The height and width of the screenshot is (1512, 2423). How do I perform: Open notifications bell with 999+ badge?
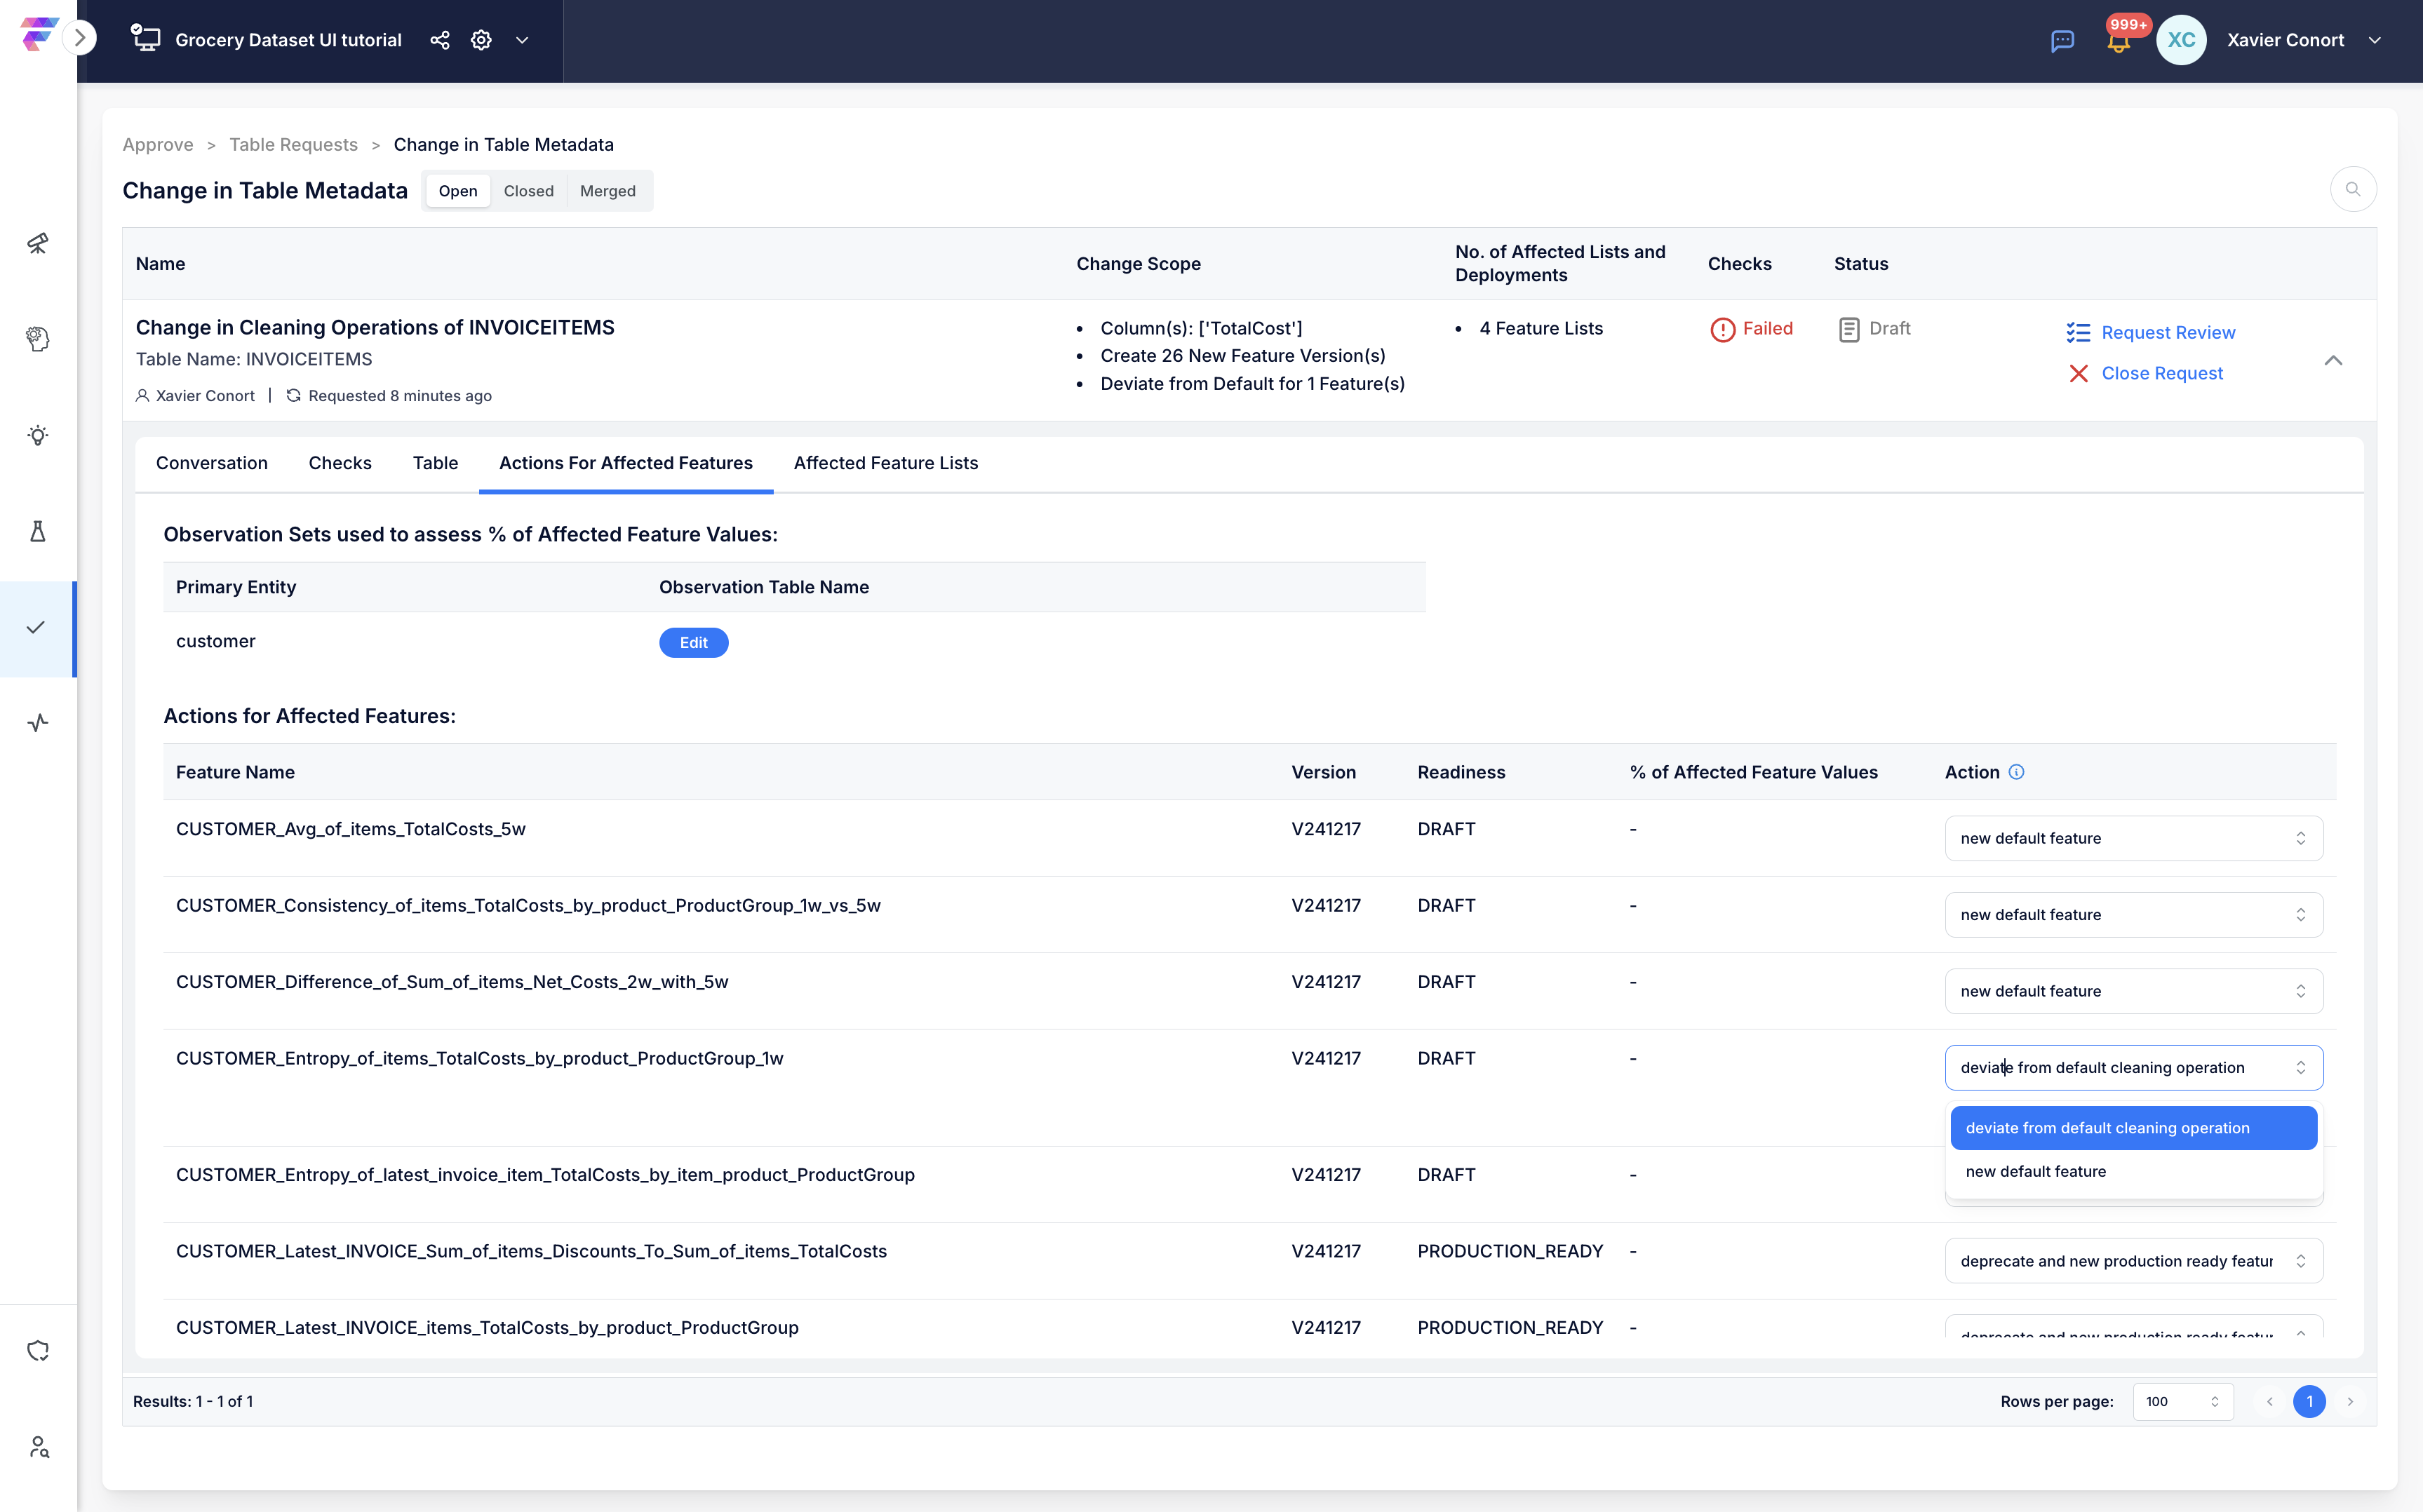click(2118, 40)
